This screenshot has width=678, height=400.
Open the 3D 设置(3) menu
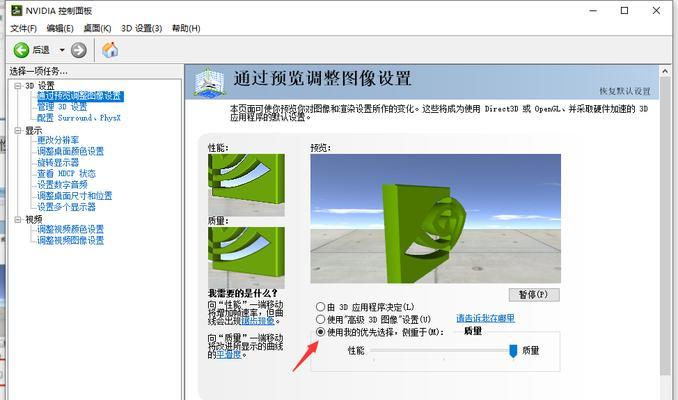click(141, 28)
